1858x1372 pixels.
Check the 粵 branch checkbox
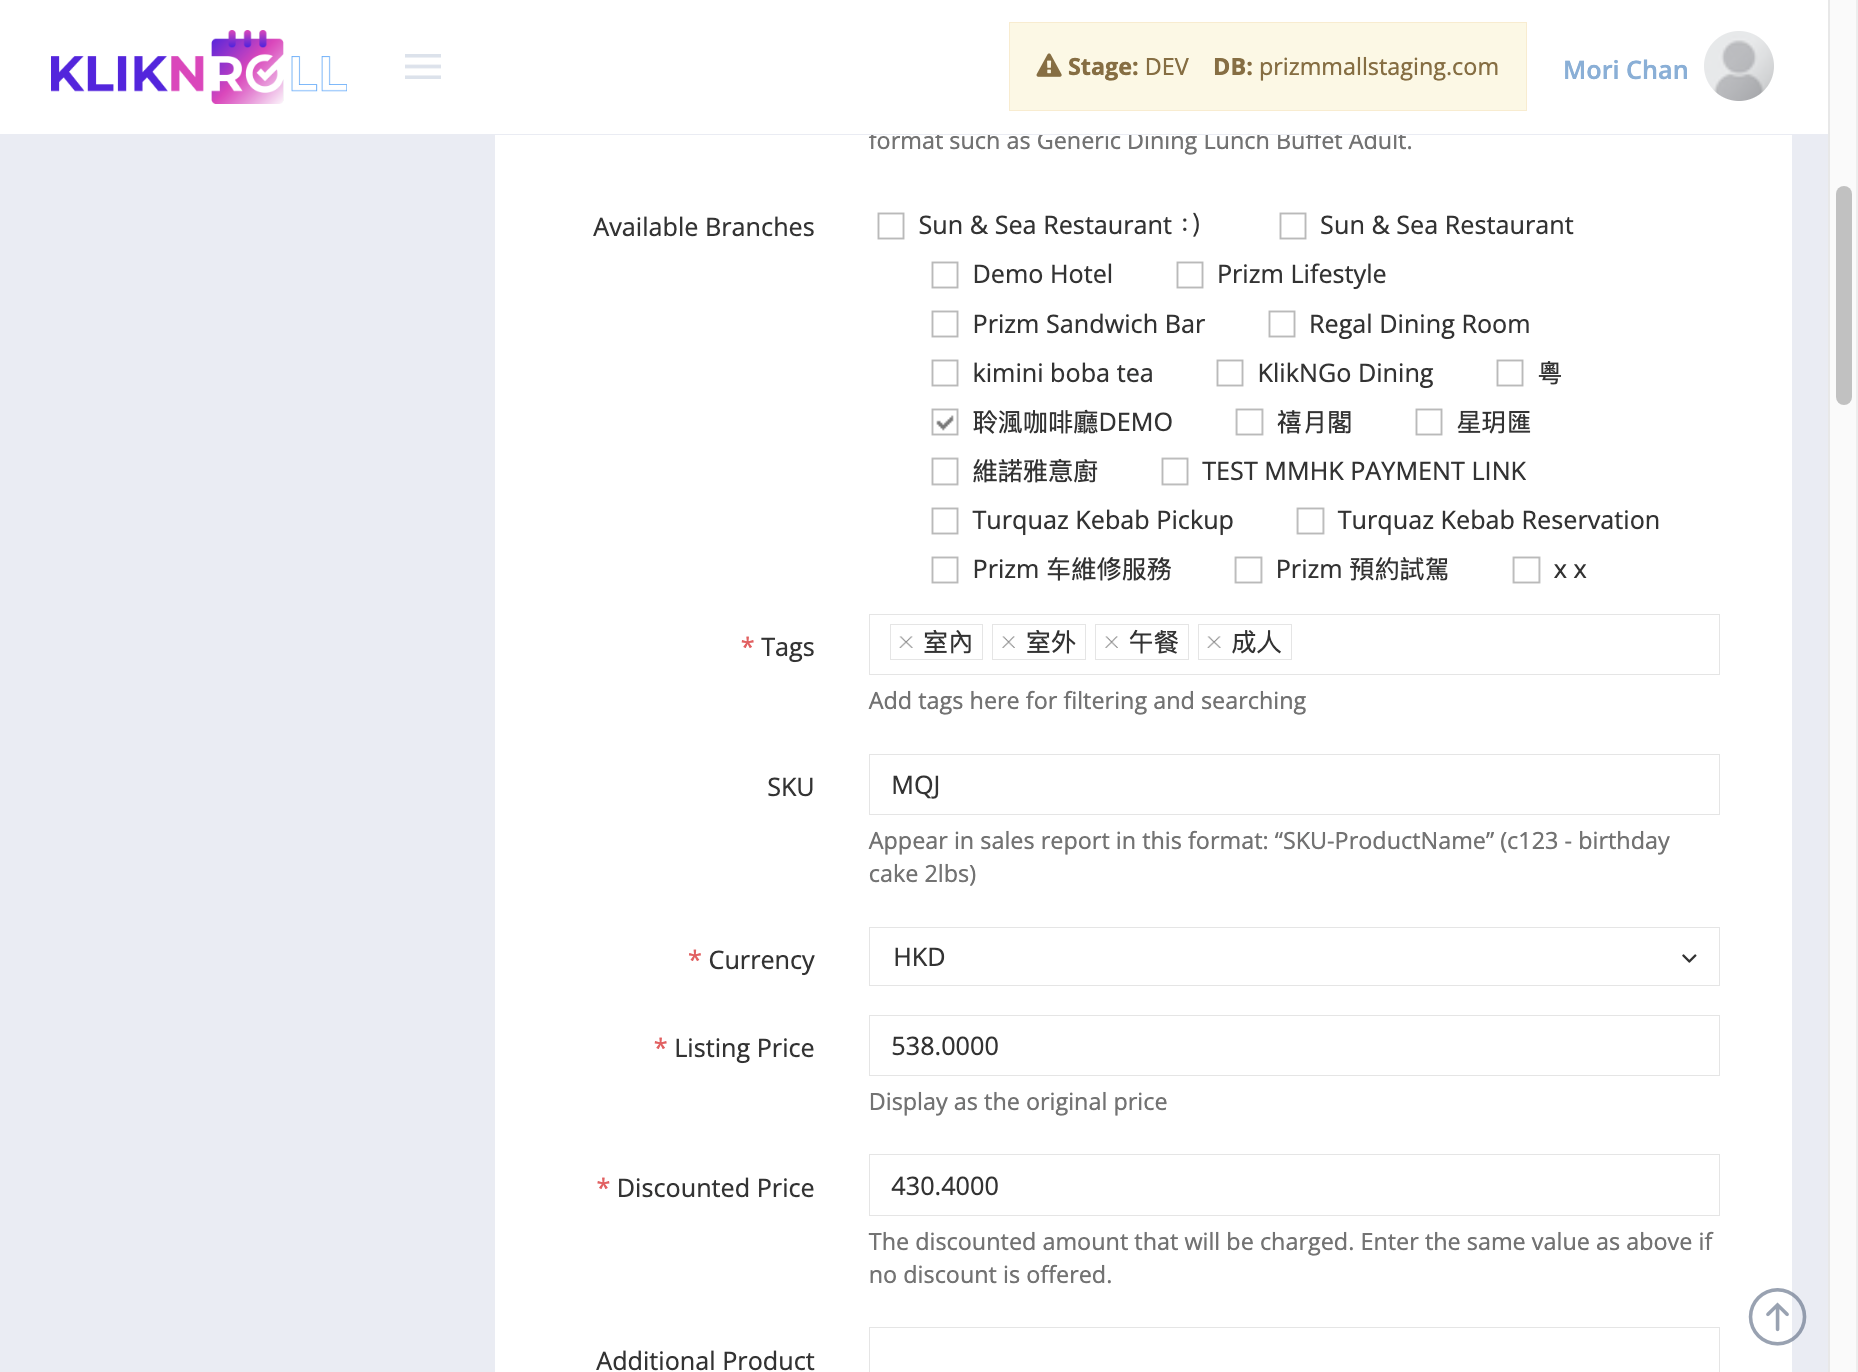[x=1510, y=373]
